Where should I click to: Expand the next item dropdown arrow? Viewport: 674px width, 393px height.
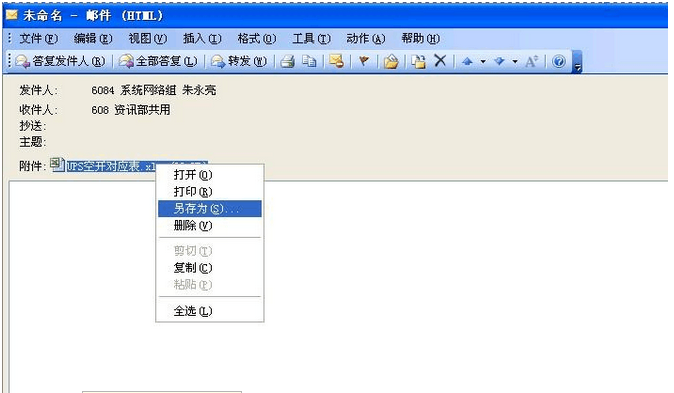(515, 62)
